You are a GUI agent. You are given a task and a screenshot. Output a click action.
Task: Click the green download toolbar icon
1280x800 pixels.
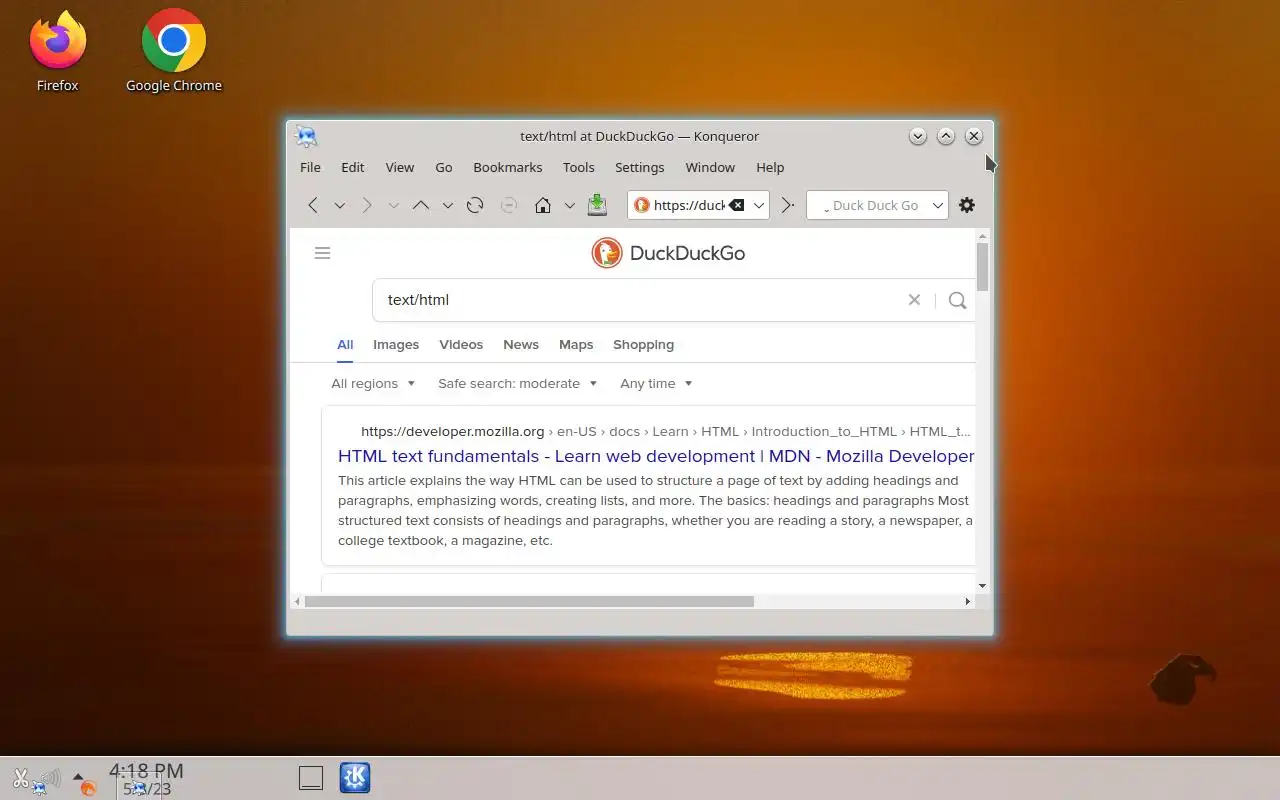coord(597,204)
